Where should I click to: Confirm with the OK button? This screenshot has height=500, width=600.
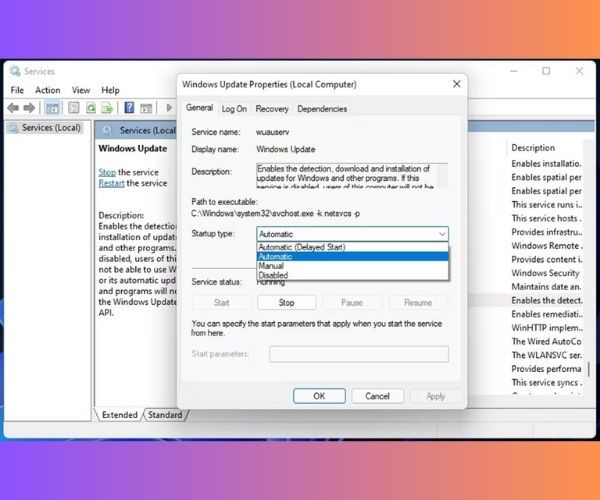click(x=319, y=396)
